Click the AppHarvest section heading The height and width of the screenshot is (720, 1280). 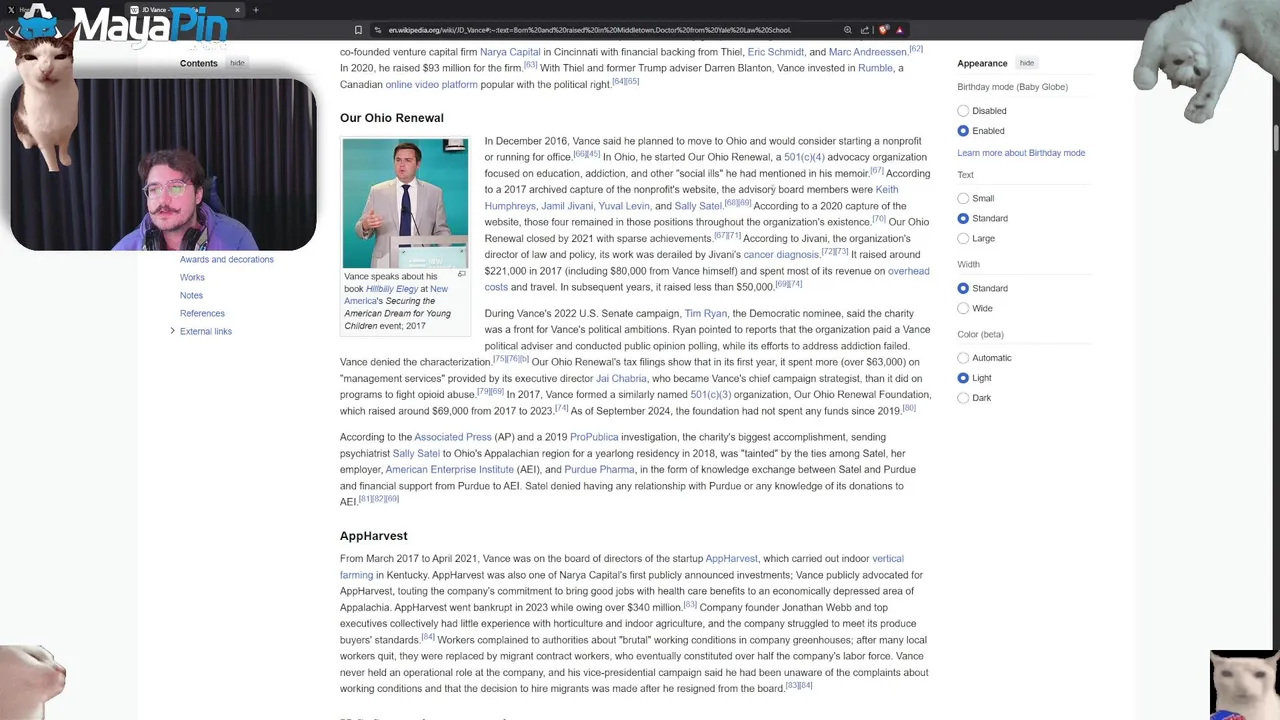point(374,536)
